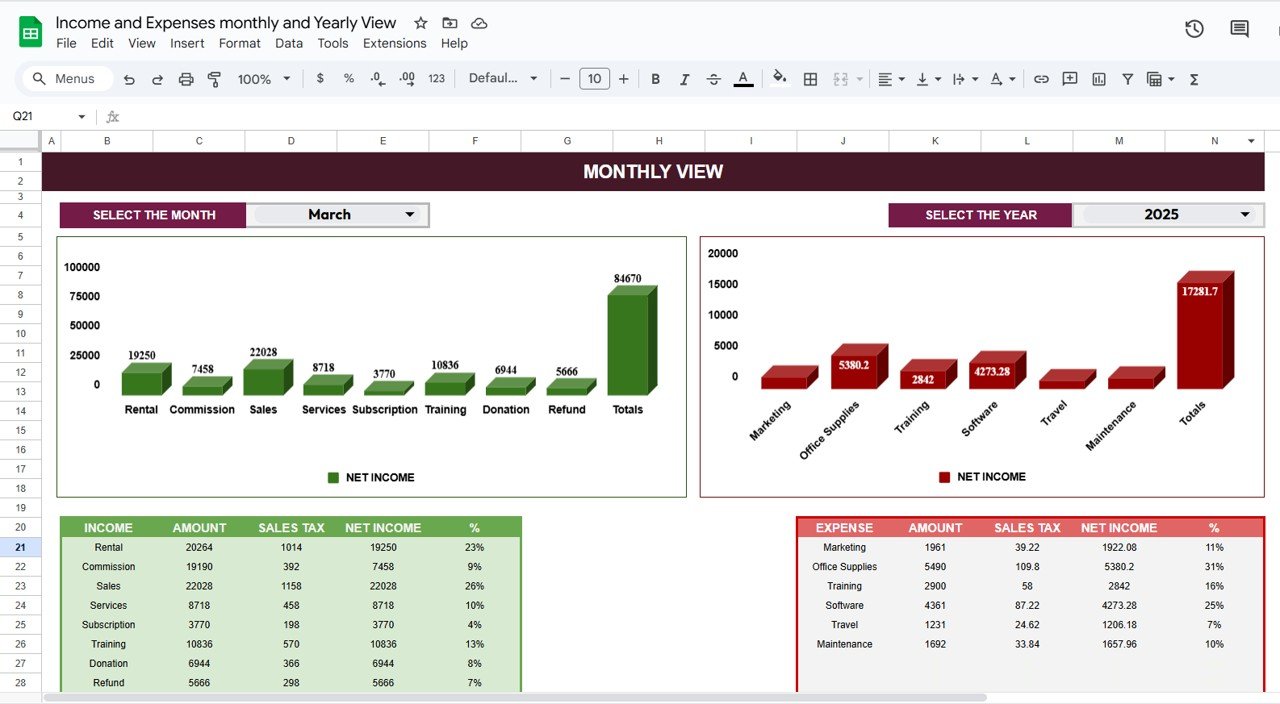Star this spreadsheet document
Viewport: 1280px width, 704px height.
[x=421, y=23]
